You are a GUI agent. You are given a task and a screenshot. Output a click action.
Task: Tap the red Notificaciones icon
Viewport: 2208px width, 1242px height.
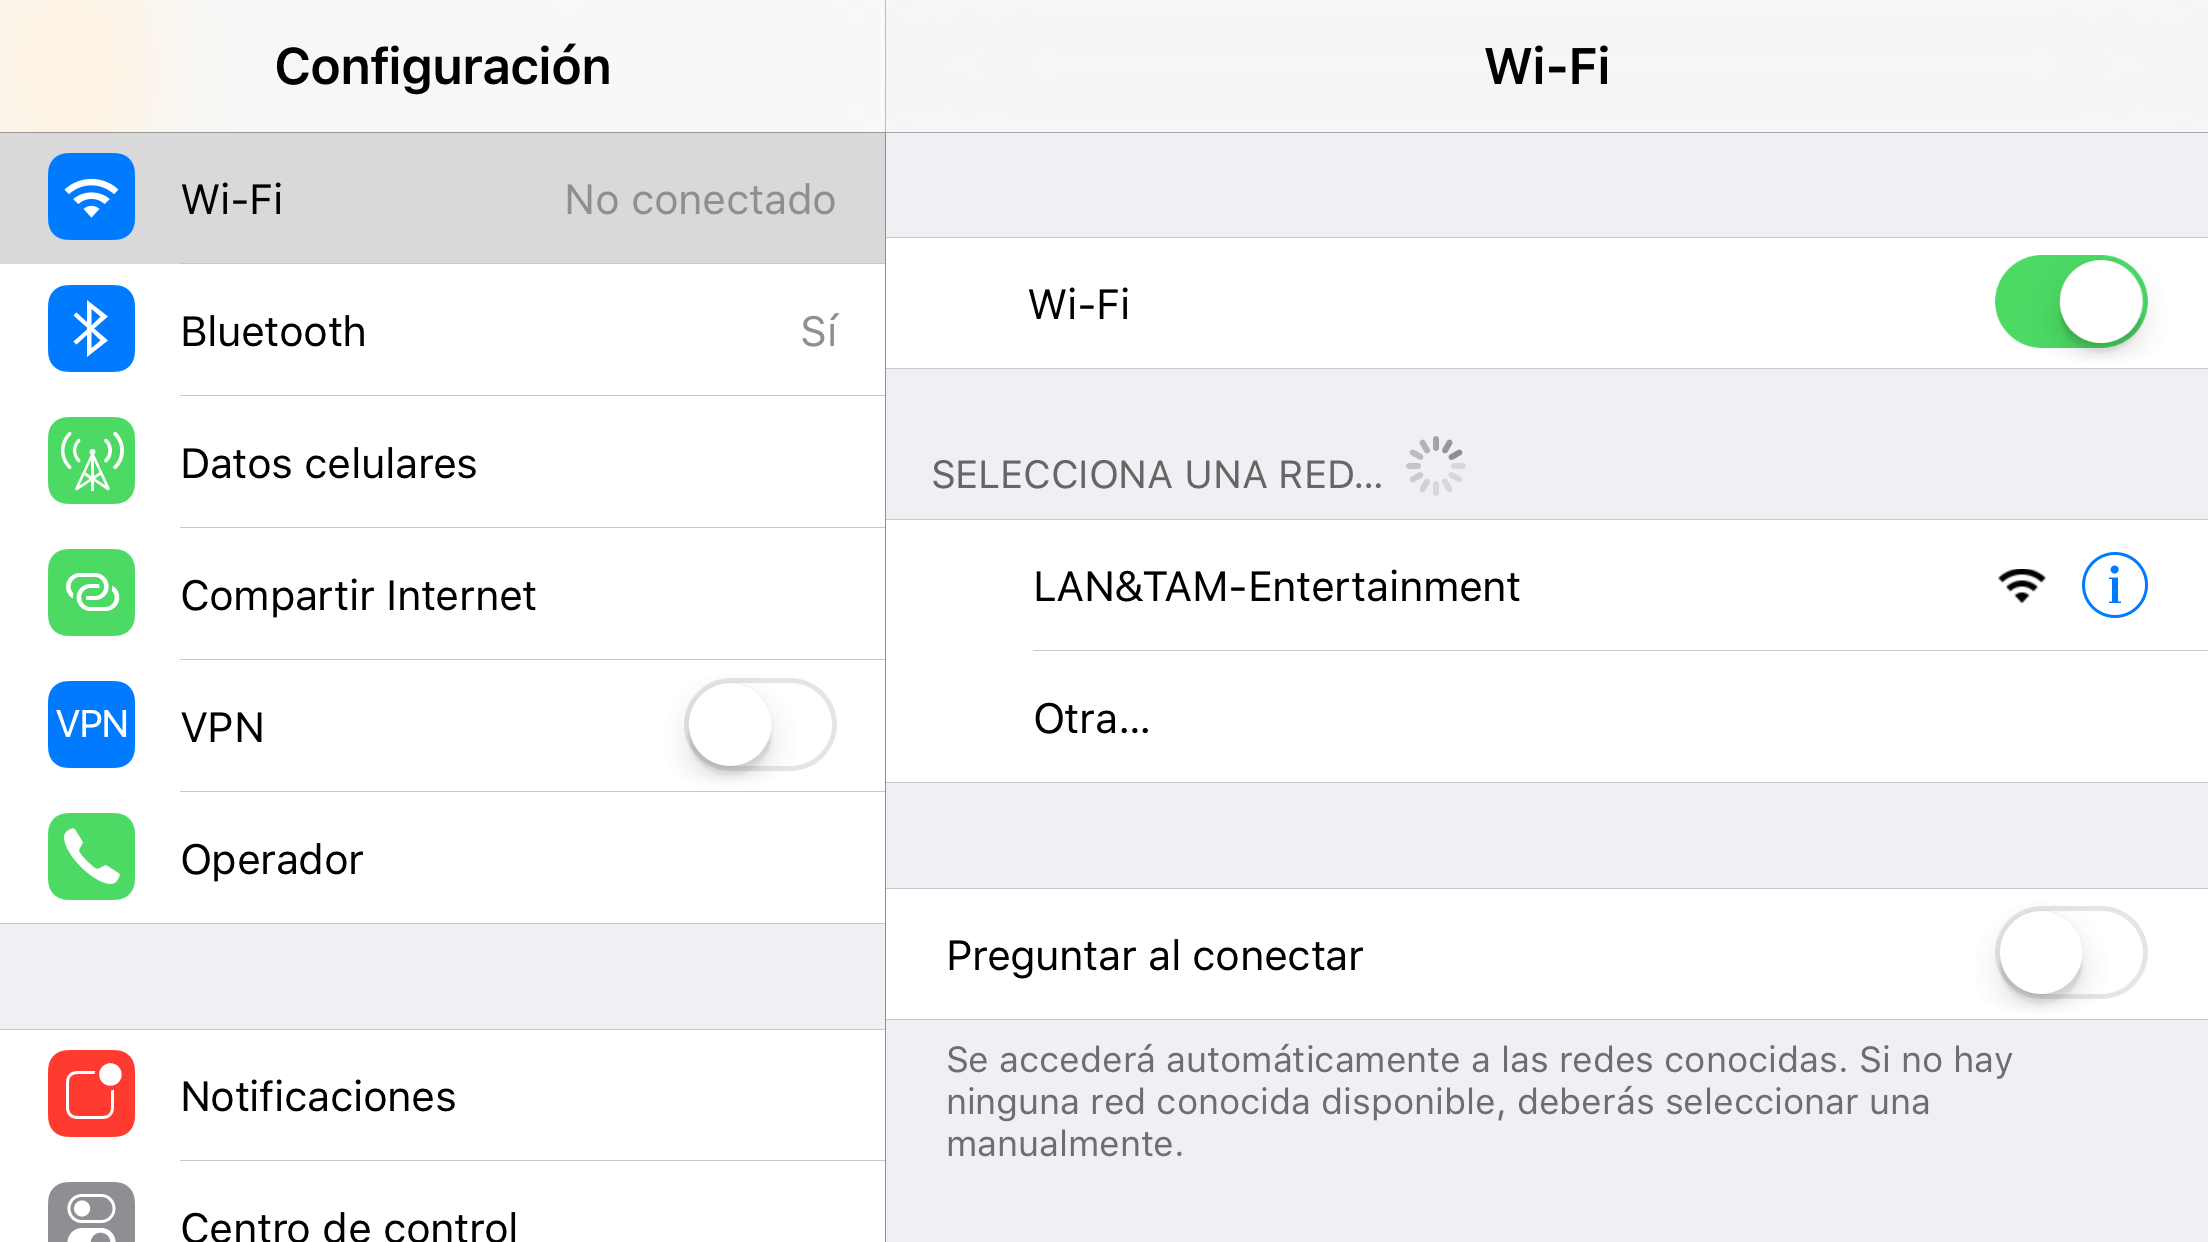click(91, 1094)
